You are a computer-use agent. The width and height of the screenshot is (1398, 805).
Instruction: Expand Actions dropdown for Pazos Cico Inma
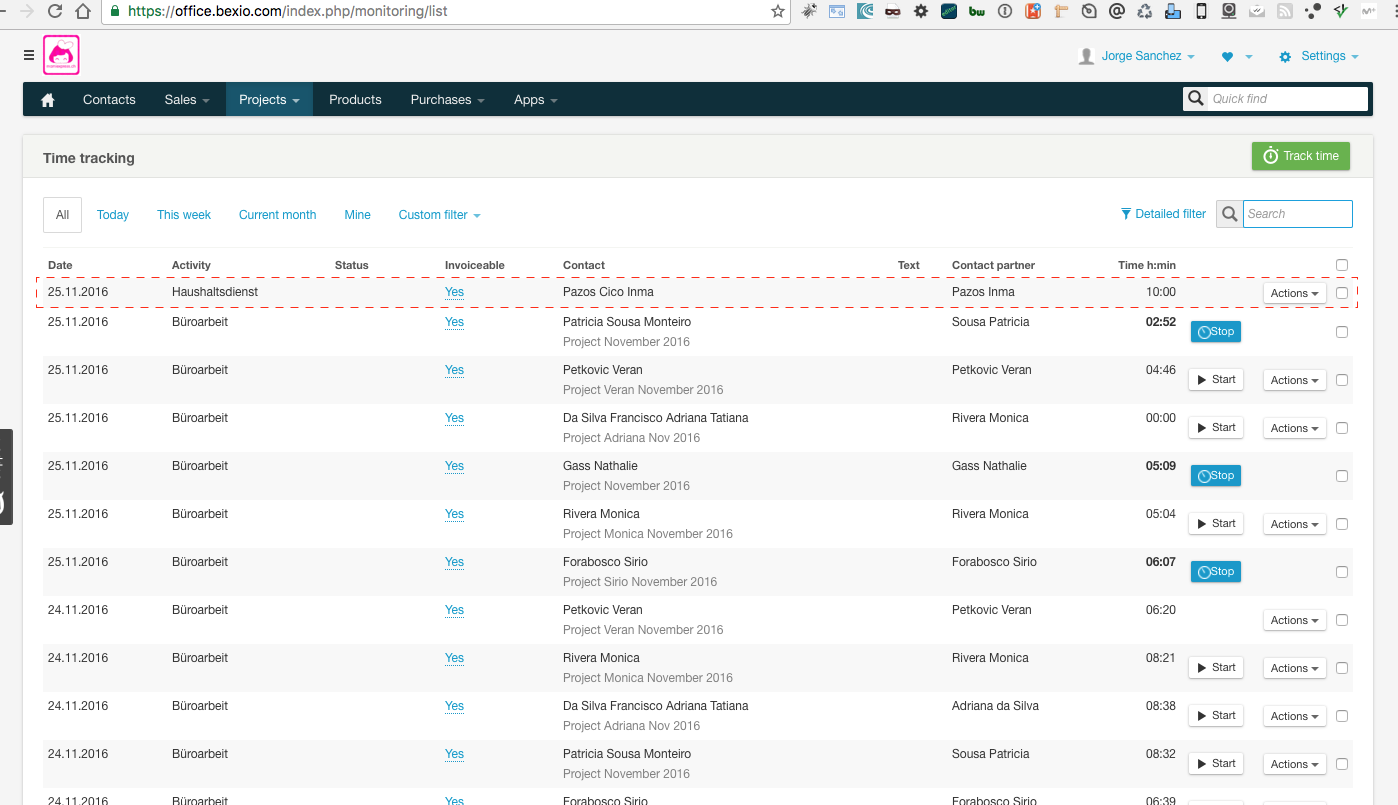pyautogui.click(x=1294, y=293)
